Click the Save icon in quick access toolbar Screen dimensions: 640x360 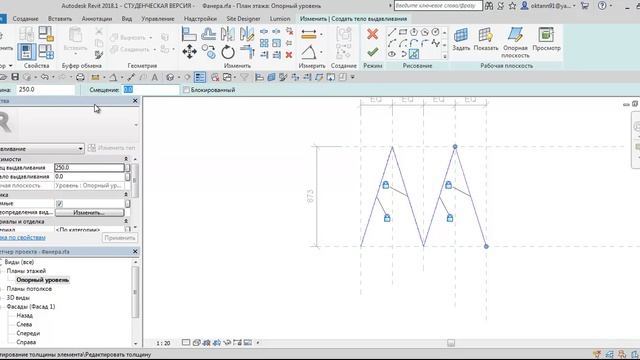(x=15, y=77)
